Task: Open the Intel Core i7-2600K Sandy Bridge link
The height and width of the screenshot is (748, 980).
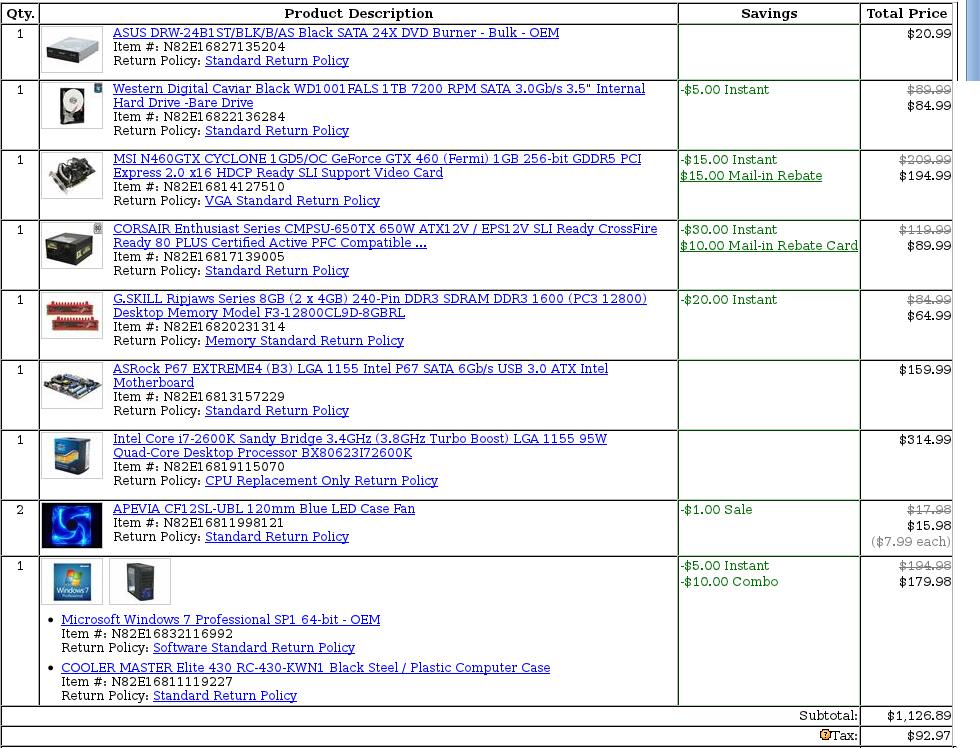Action: pos(360,446)
